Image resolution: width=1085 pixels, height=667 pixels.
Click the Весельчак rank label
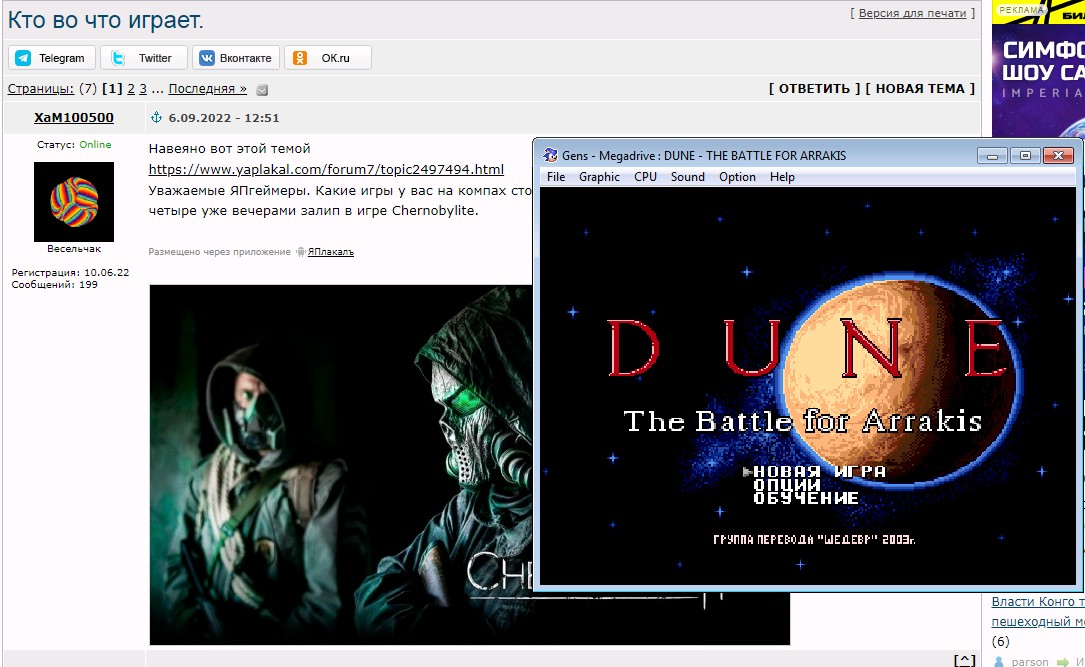pos(74,248)
